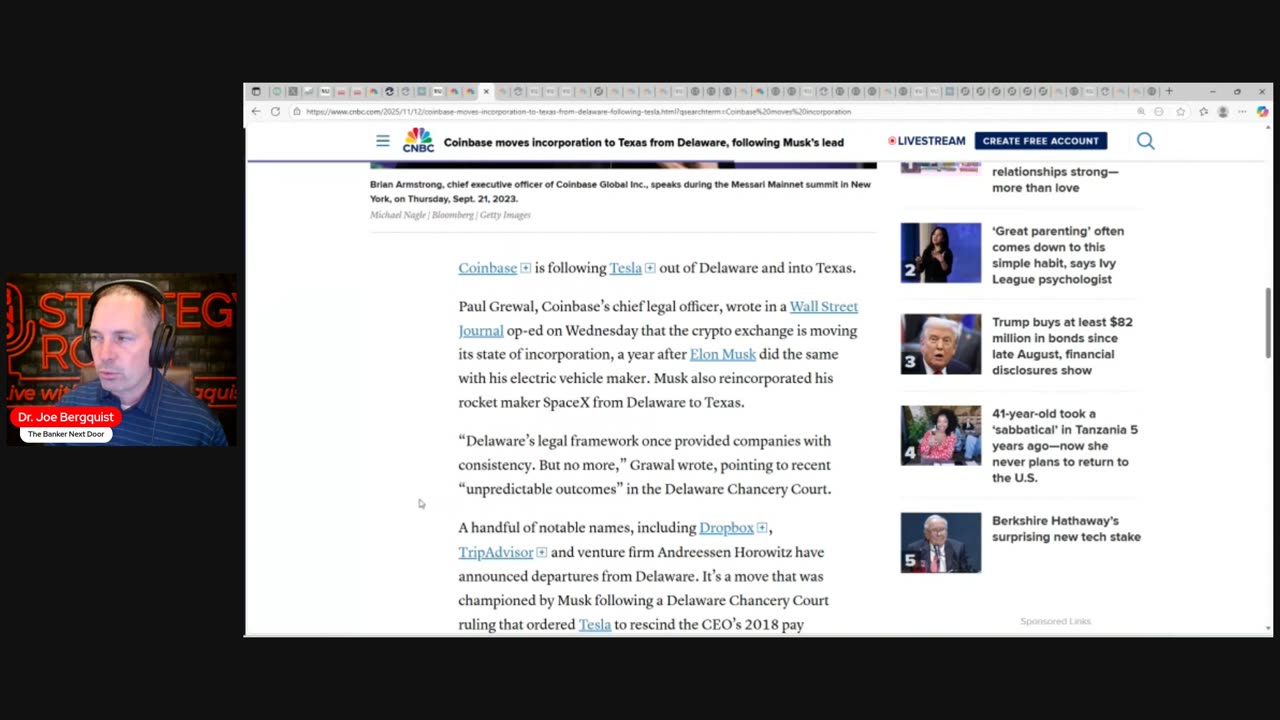Click the sticky header article title text

tap(644, 142)
